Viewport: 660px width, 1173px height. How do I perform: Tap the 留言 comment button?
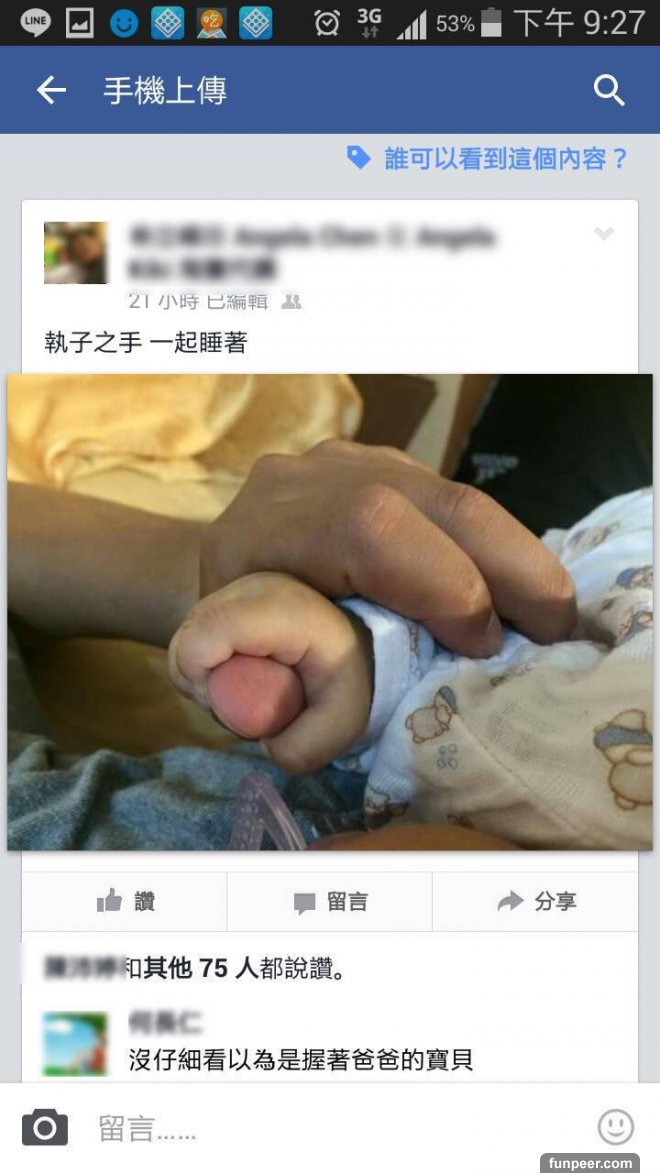[329, 901]
